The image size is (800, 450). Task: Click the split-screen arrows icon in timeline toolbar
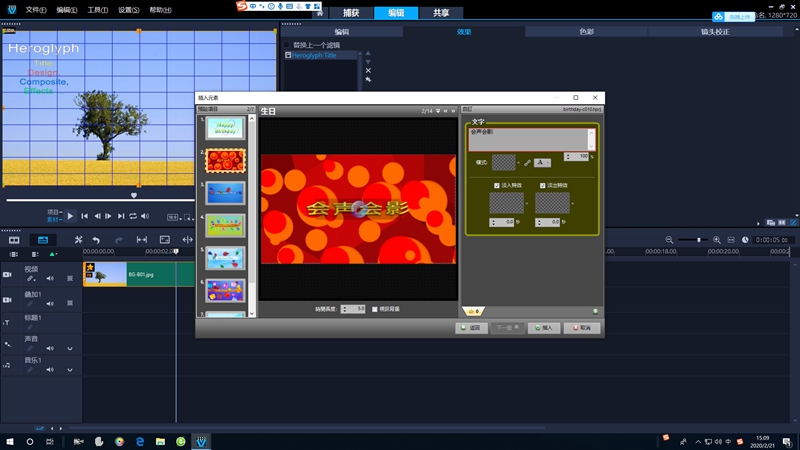[187, 240]
